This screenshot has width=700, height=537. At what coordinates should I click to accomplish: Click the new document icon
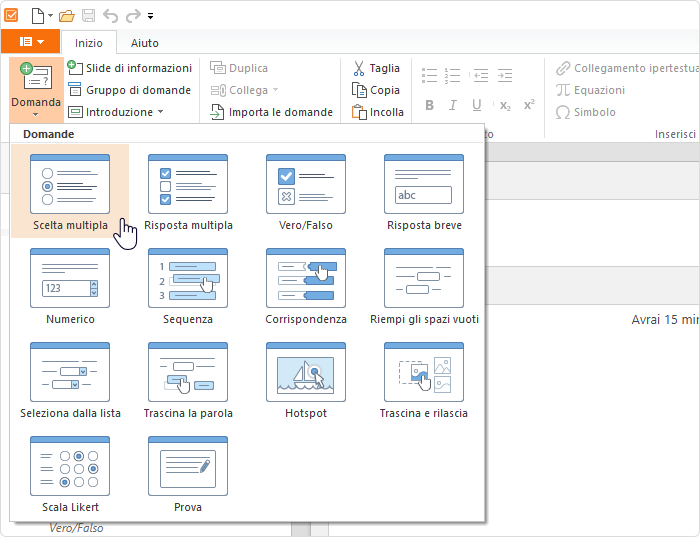pos(38,16)
